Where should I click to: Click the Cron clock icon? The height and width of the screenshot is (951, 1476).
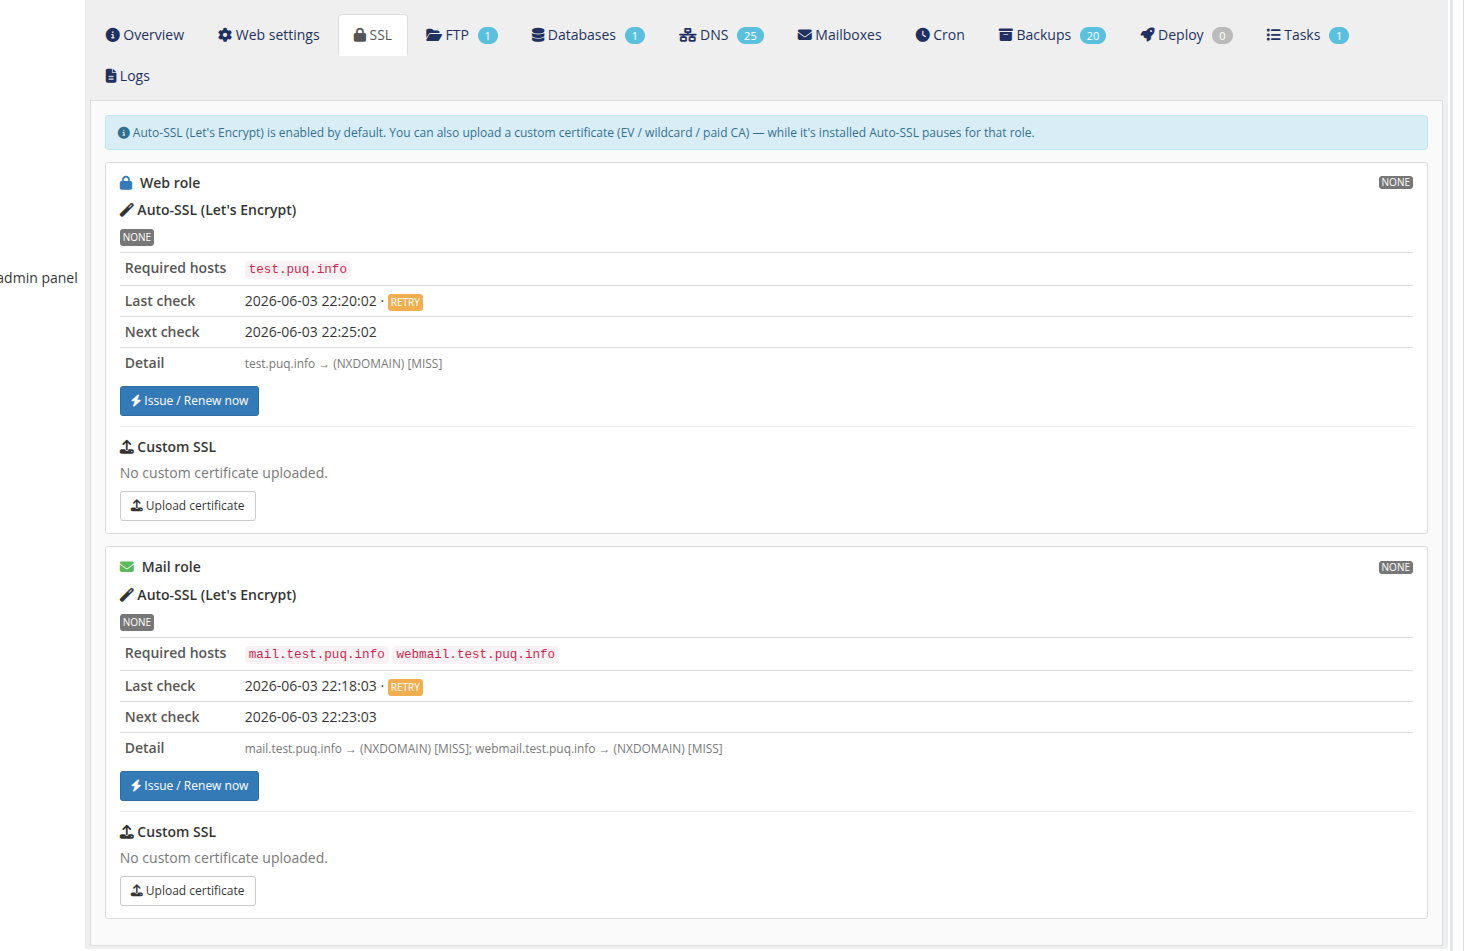pyautogui.click(x=923, y=35)
